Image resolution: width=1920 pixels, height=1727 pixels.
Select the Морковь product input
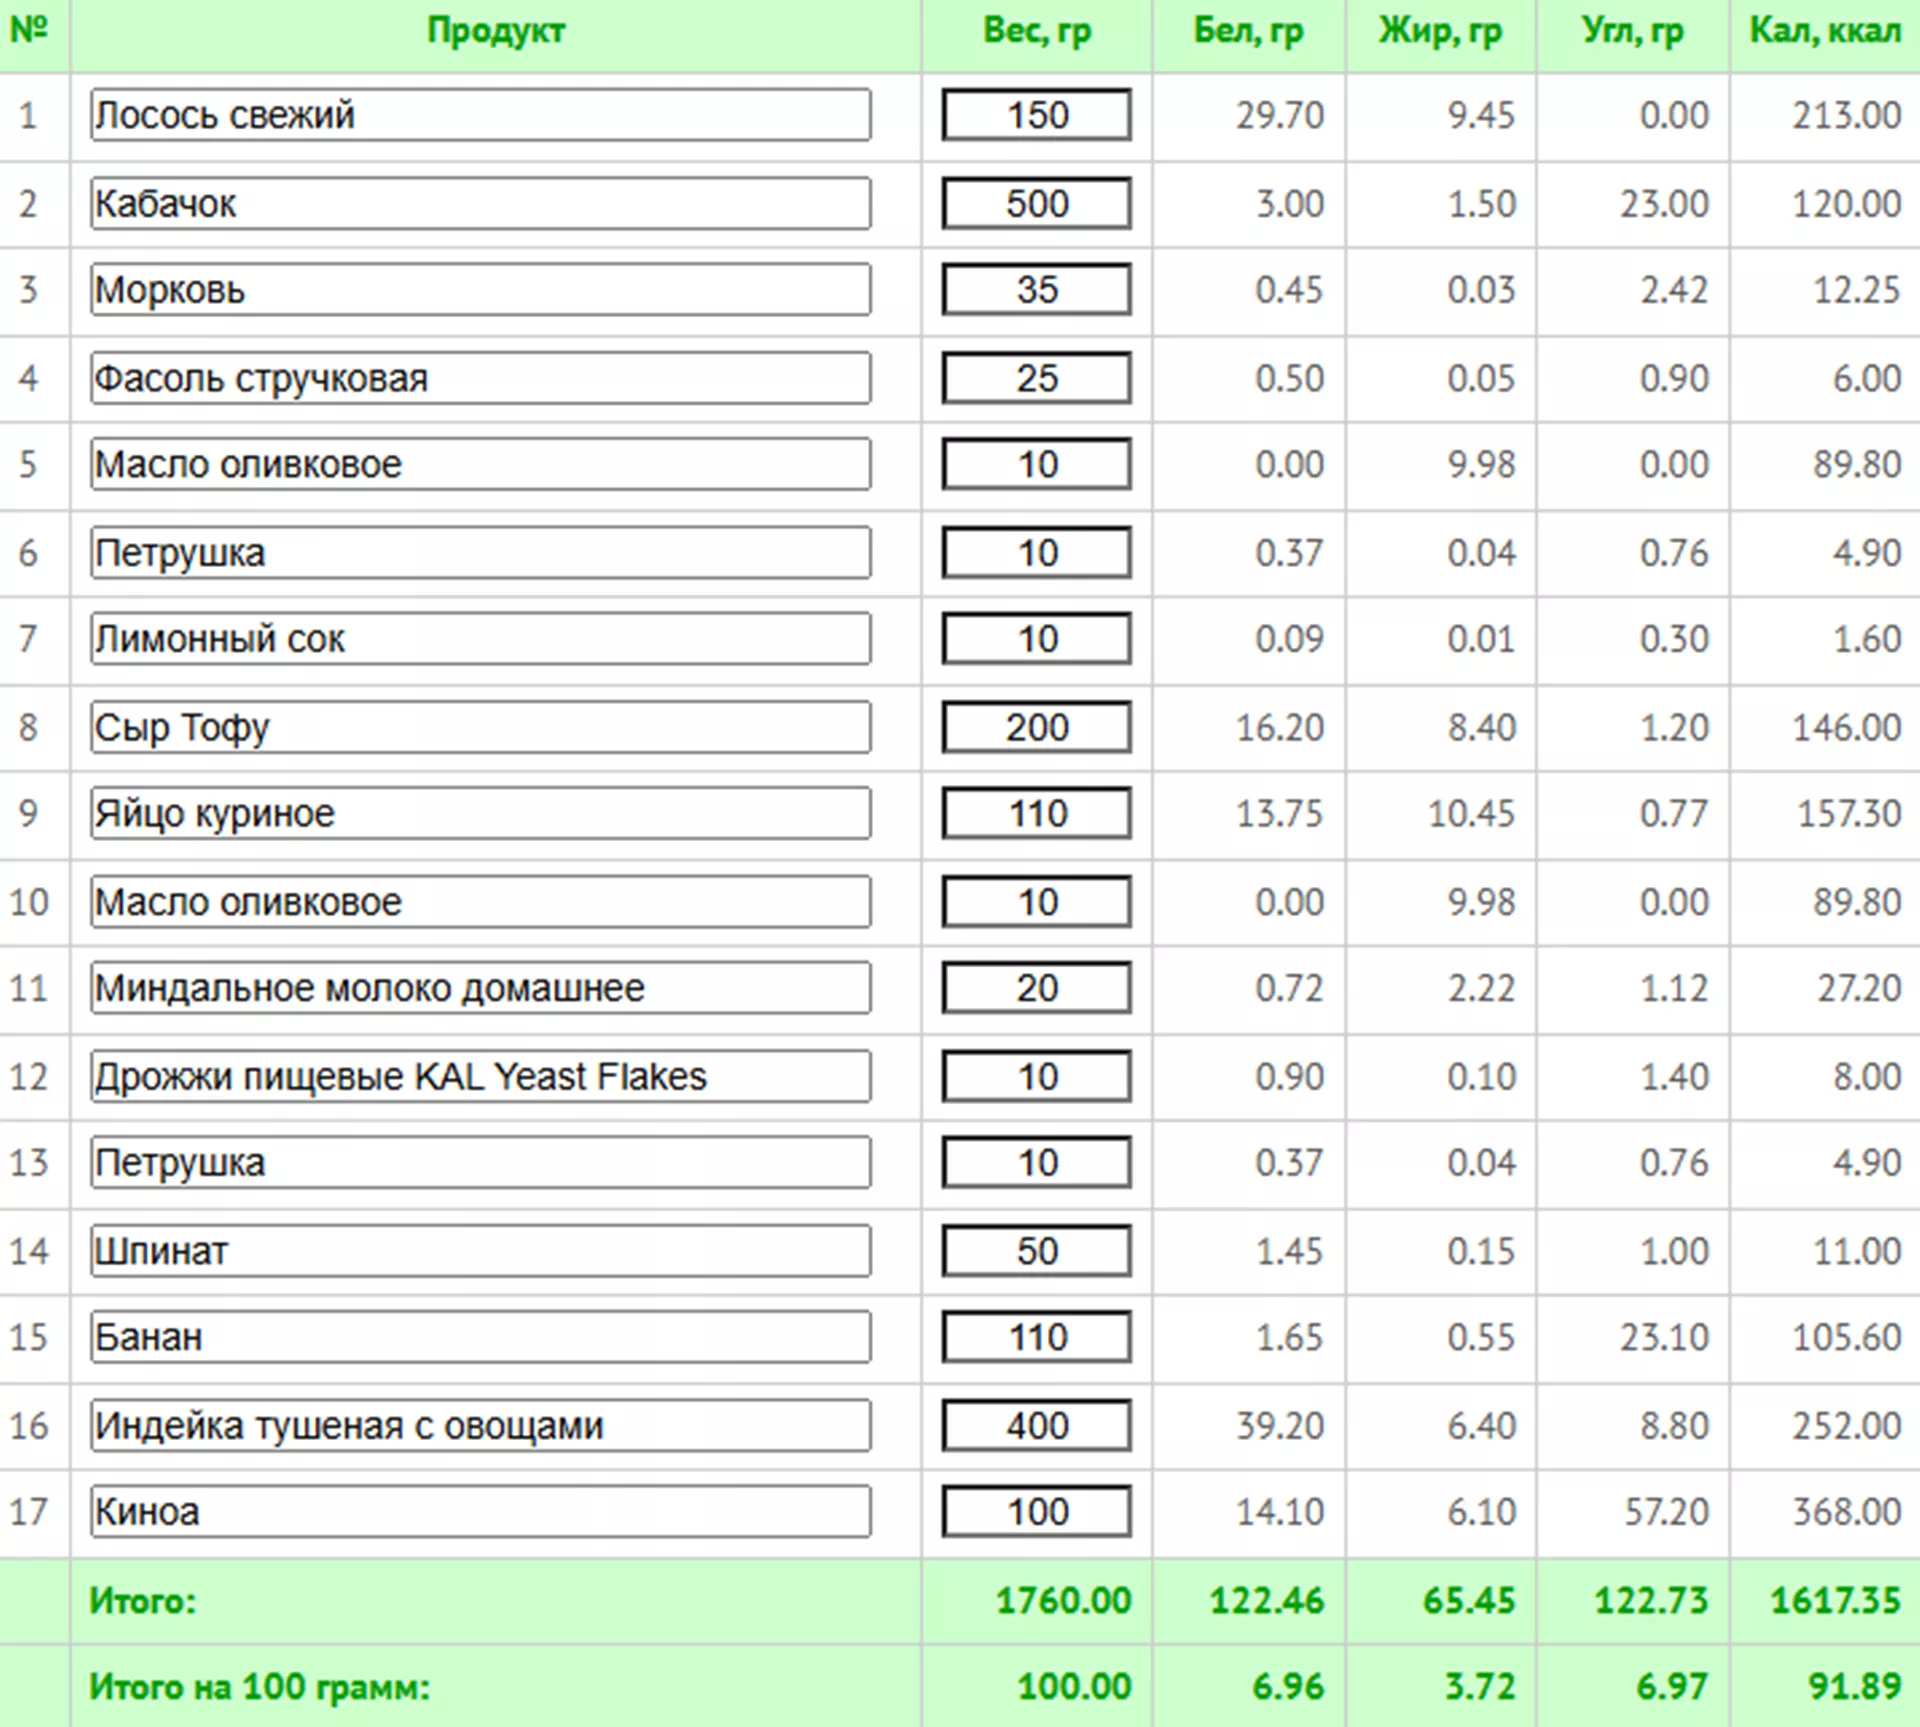(x=480, y=290)
